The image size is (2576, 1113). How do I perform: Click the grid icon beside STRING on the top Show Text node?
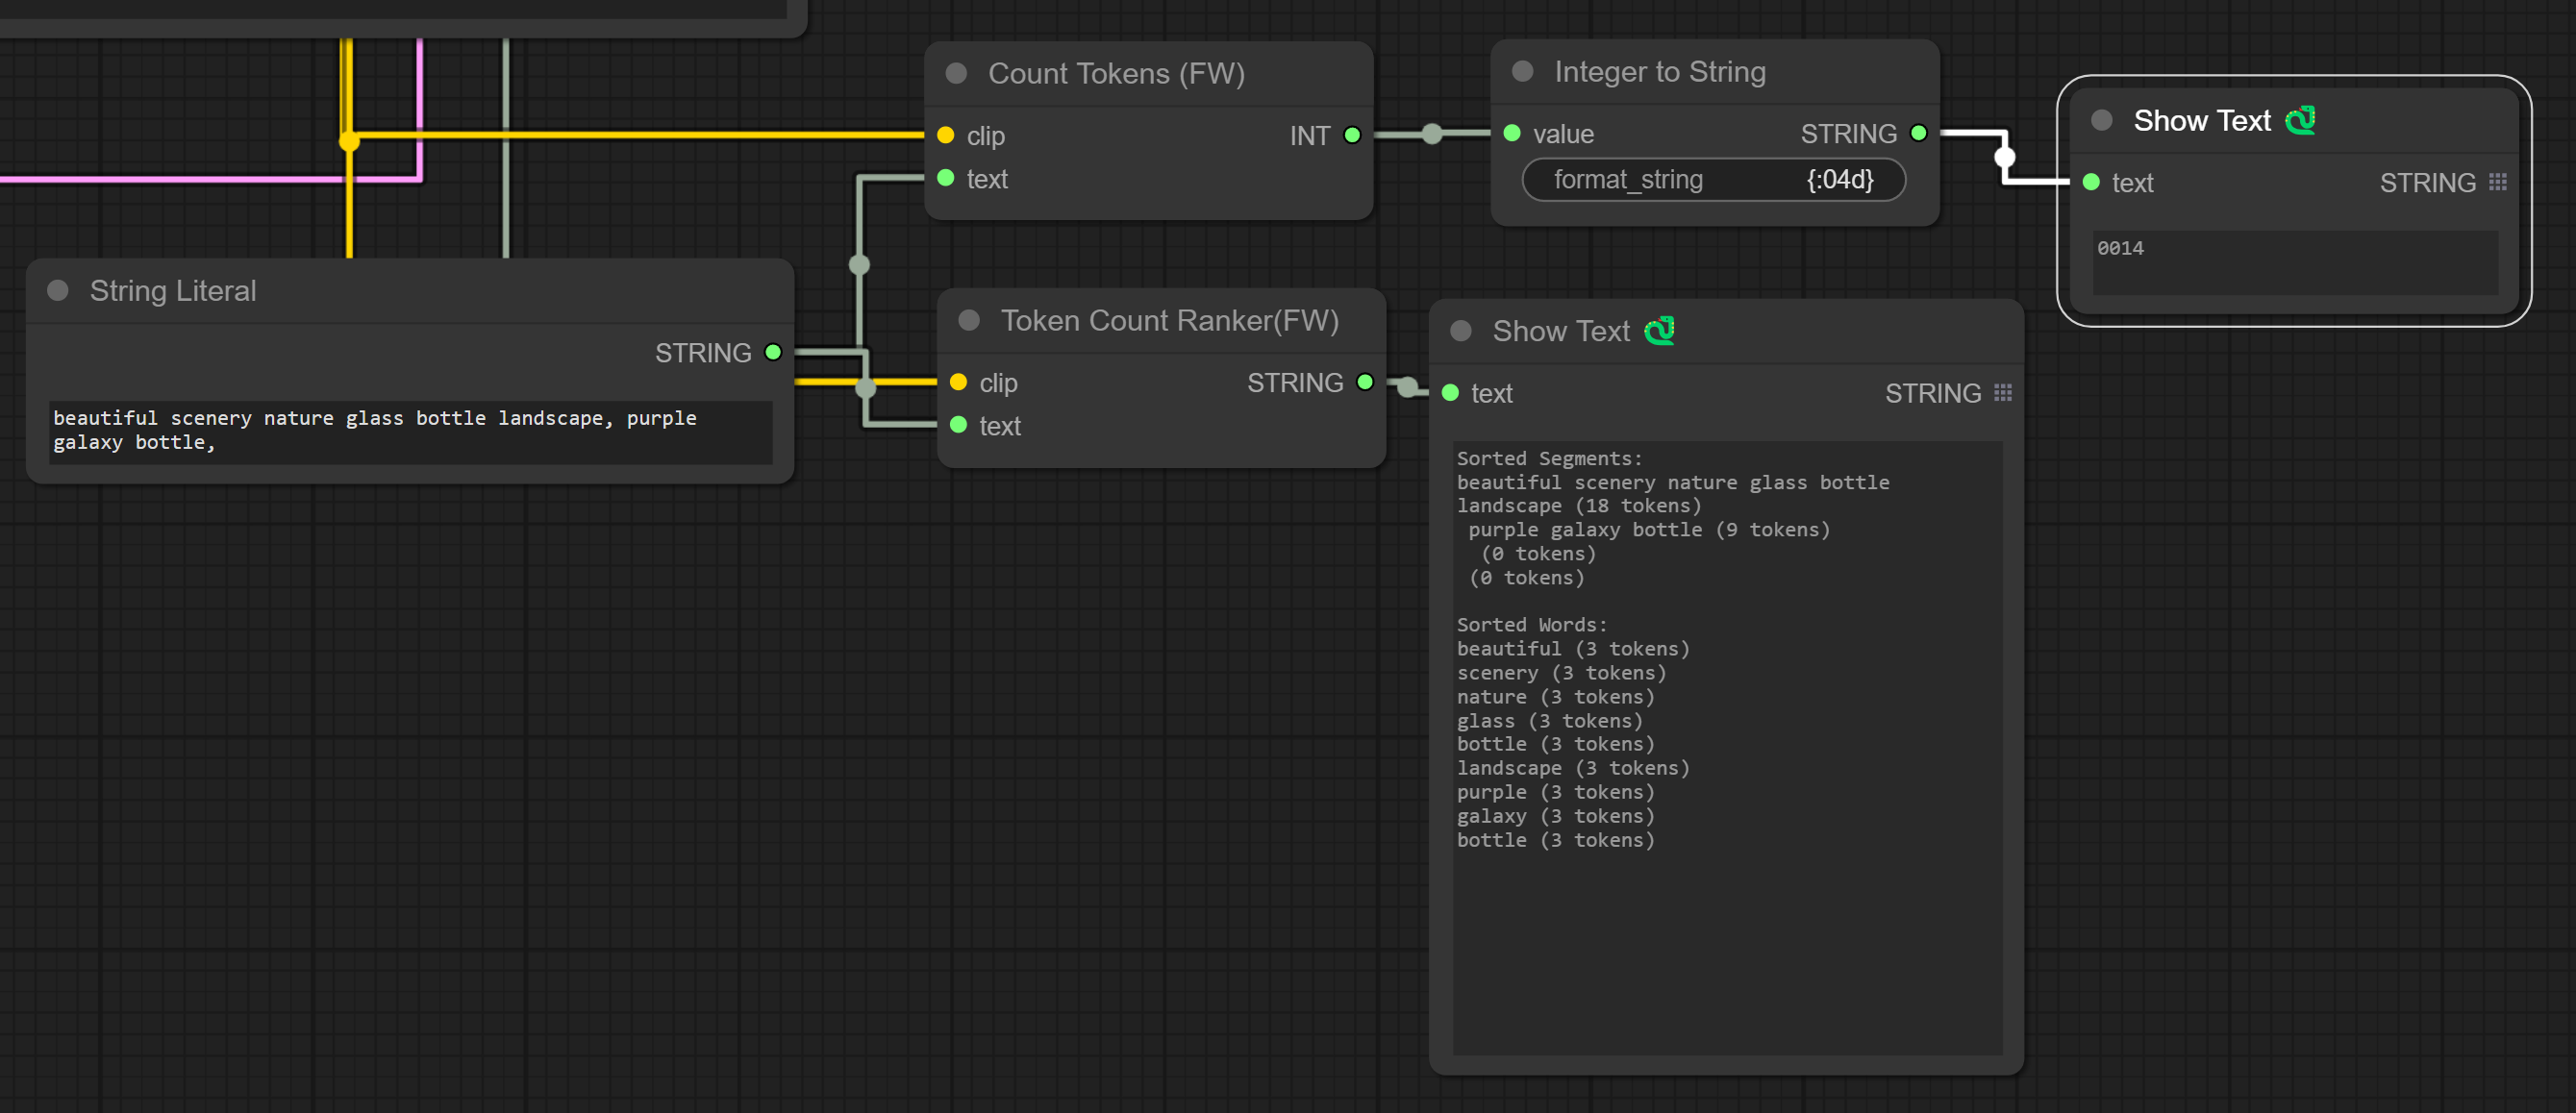pos(2497,182)
